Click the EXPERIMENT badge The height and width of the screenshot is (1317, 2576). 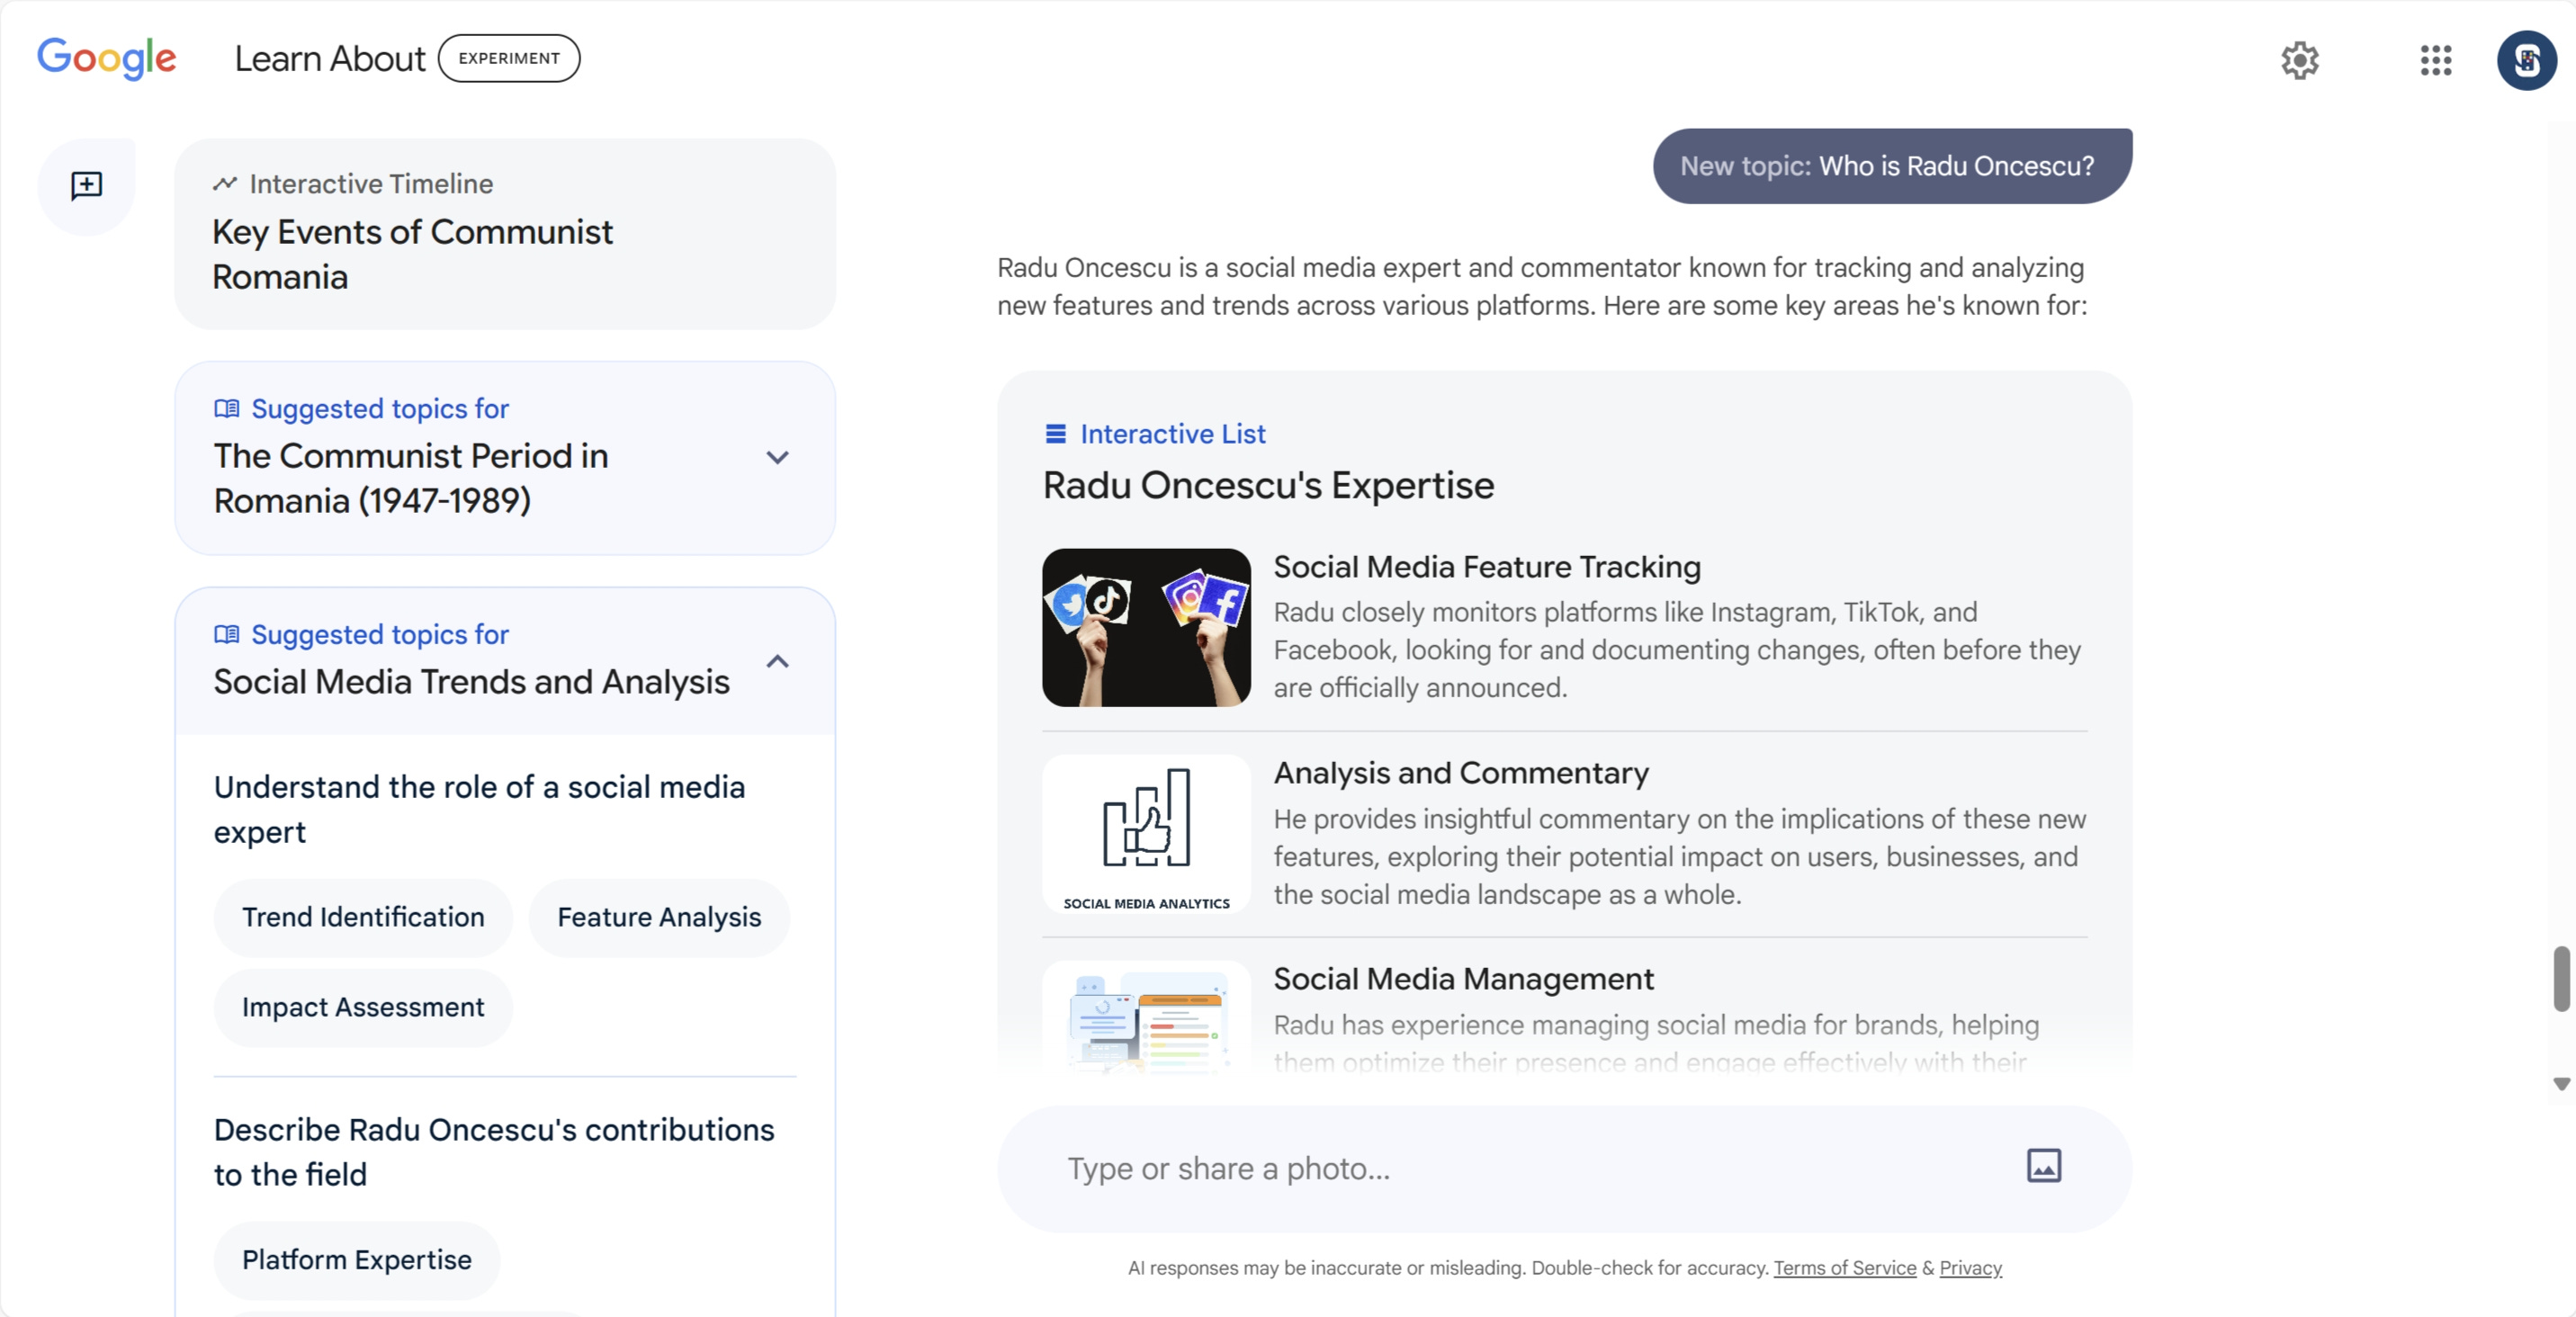pyautogui.click(x=509, y=58)
